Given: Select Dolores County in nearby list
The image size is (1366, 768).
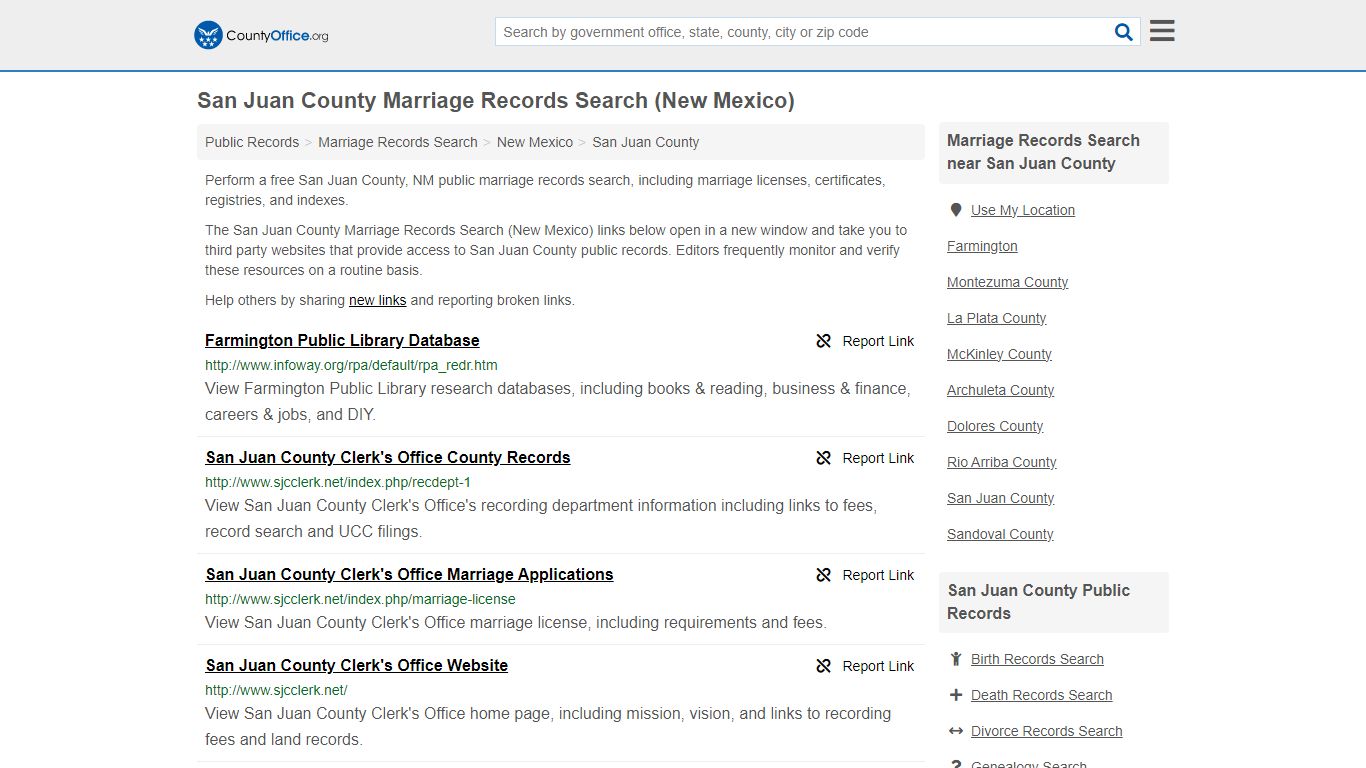Looking at the screenshot, I should pyautogui.click(x=995, y=426).
